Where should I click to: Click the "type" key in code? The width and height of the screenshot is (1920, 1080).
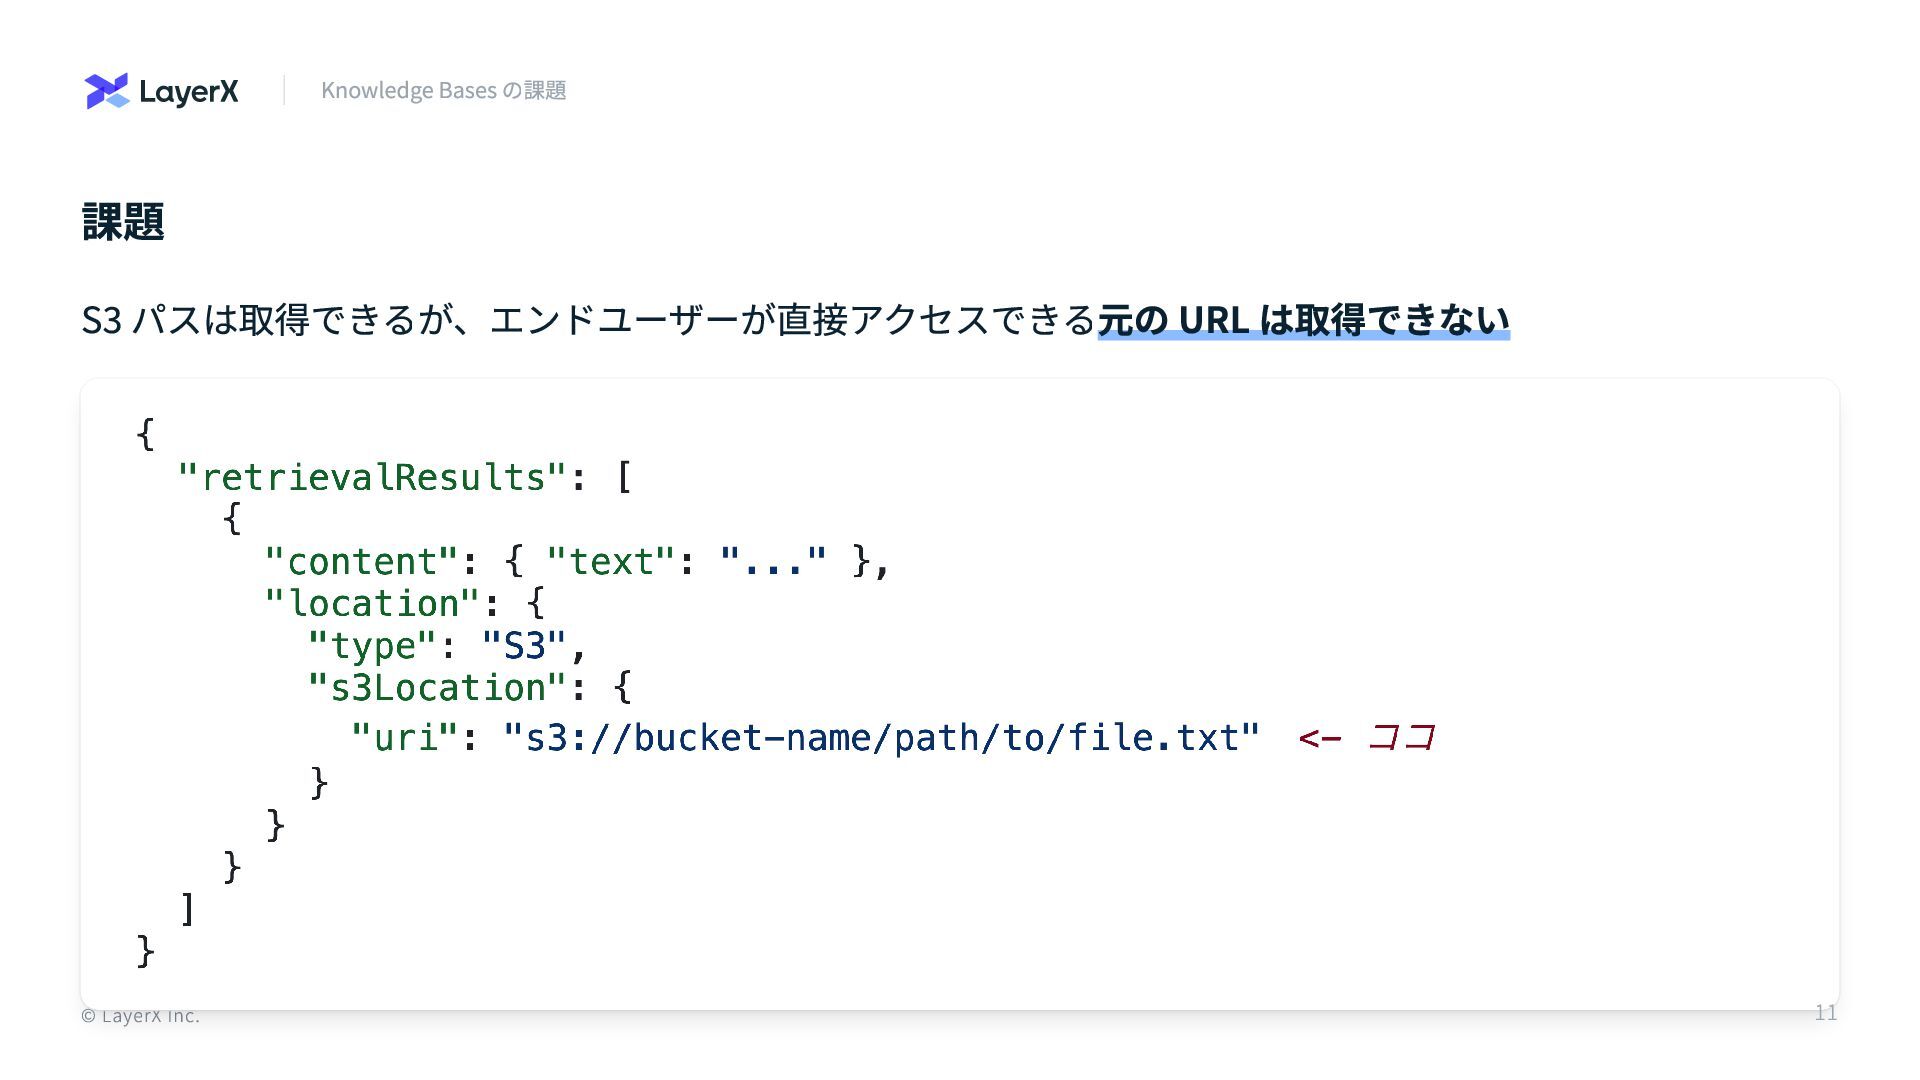tap(372, 646)
